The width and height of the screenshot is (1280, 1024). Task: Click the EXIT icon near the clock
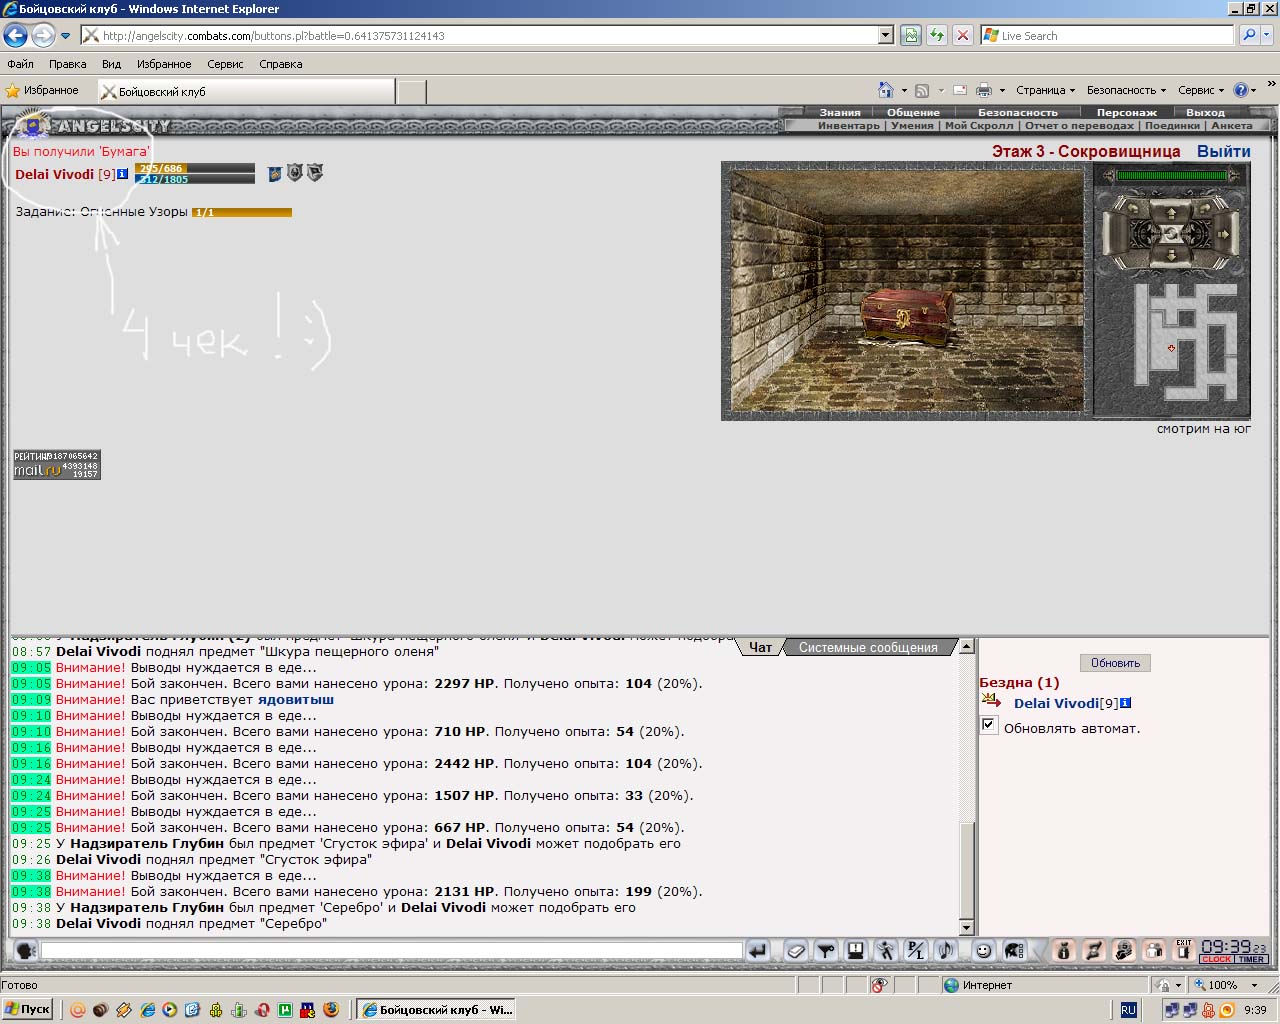(x=1184, y=951)
